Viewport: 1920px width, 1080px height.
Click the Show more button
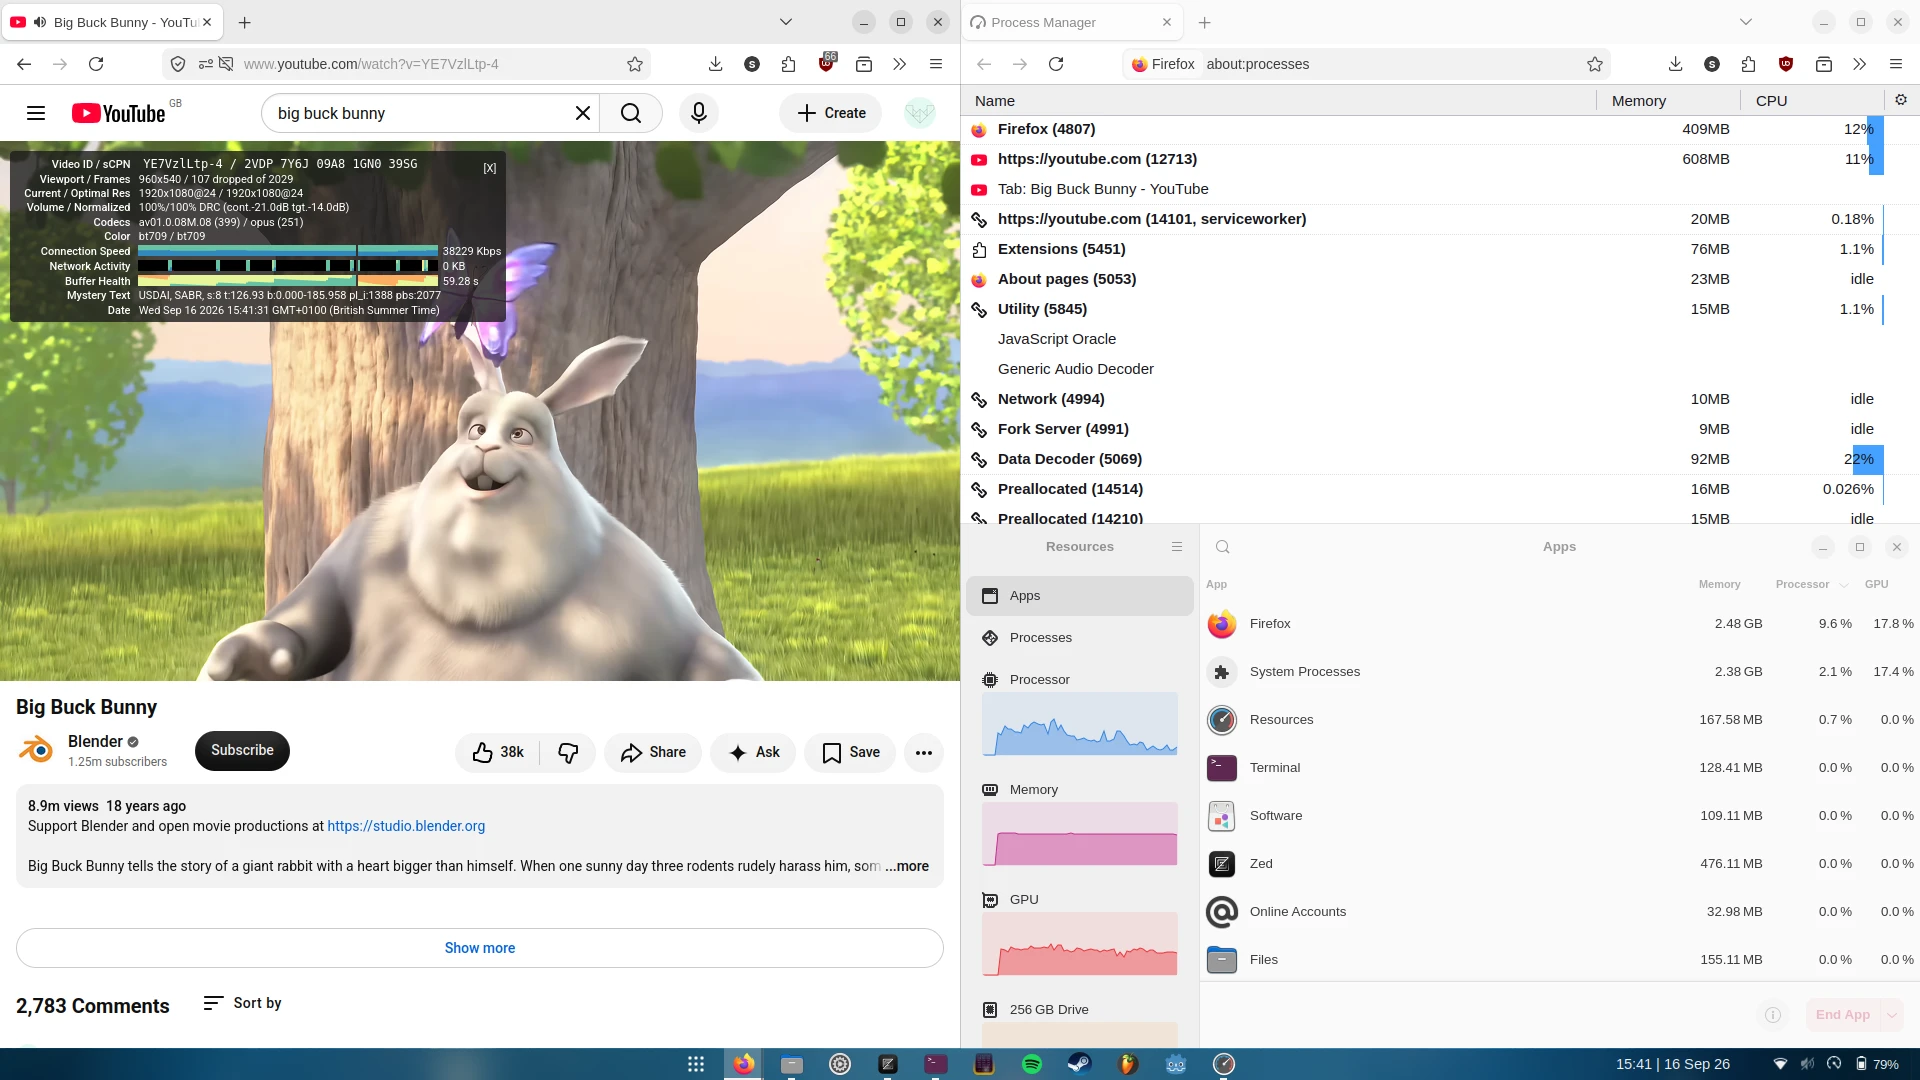tap(480, 948)
